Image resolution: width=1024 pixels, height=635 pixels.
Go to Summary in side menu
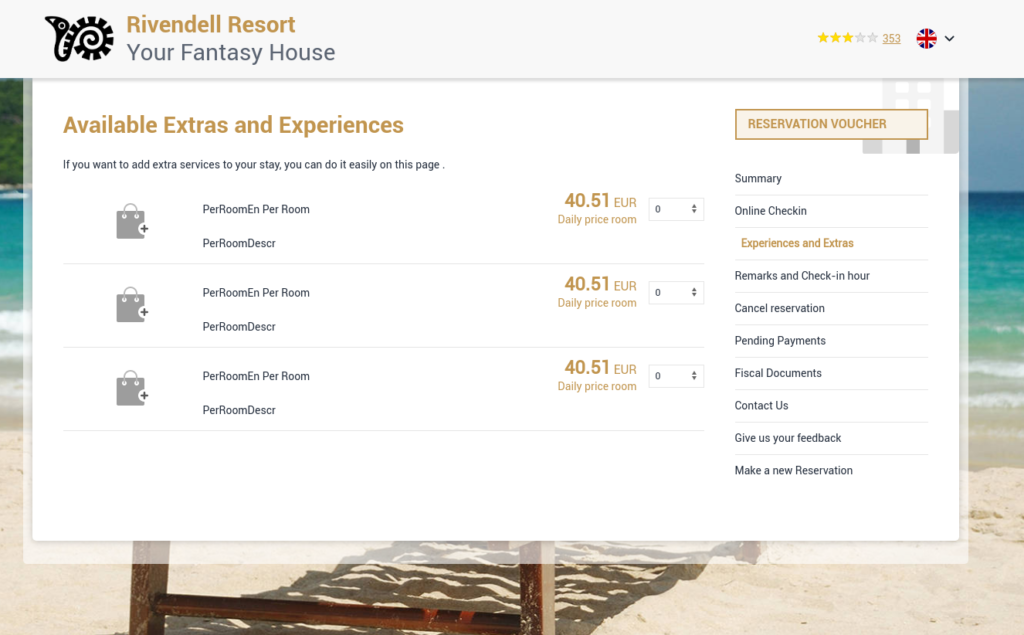click(x=758, y=178)
